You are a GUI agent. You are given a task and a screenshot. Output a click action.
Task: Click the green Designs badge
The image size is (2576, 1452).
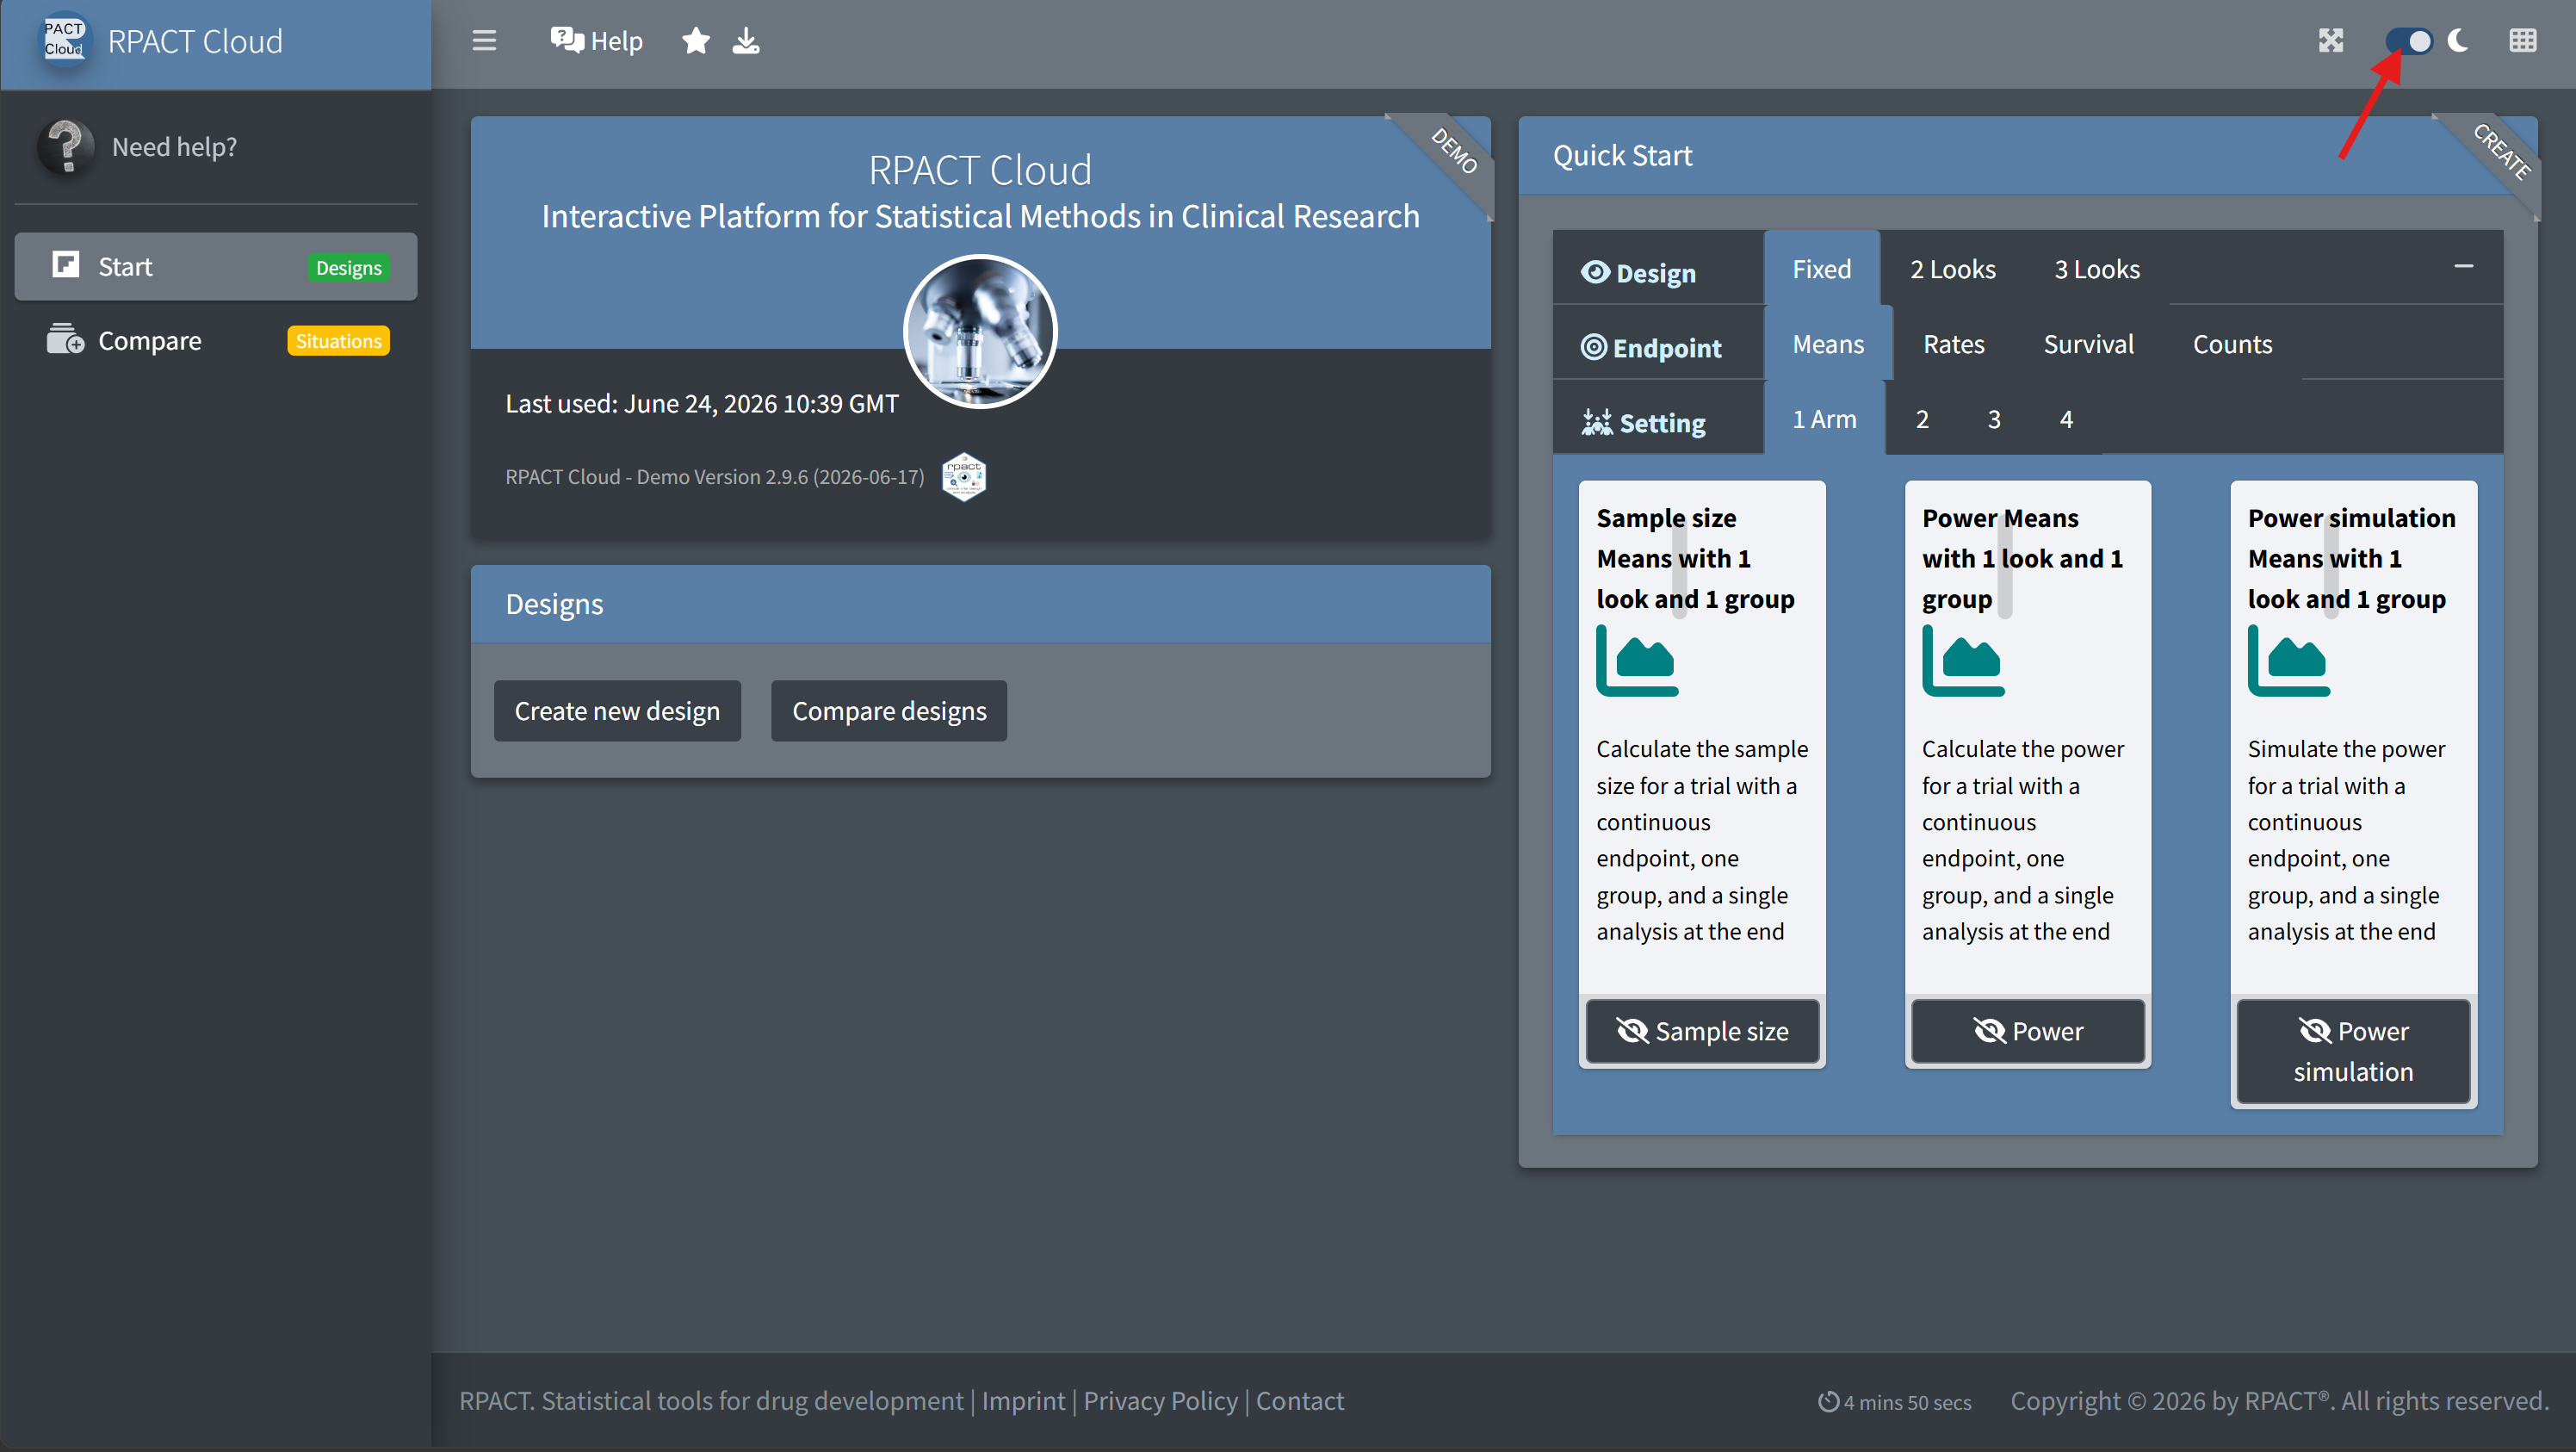[x=348, y=267]
